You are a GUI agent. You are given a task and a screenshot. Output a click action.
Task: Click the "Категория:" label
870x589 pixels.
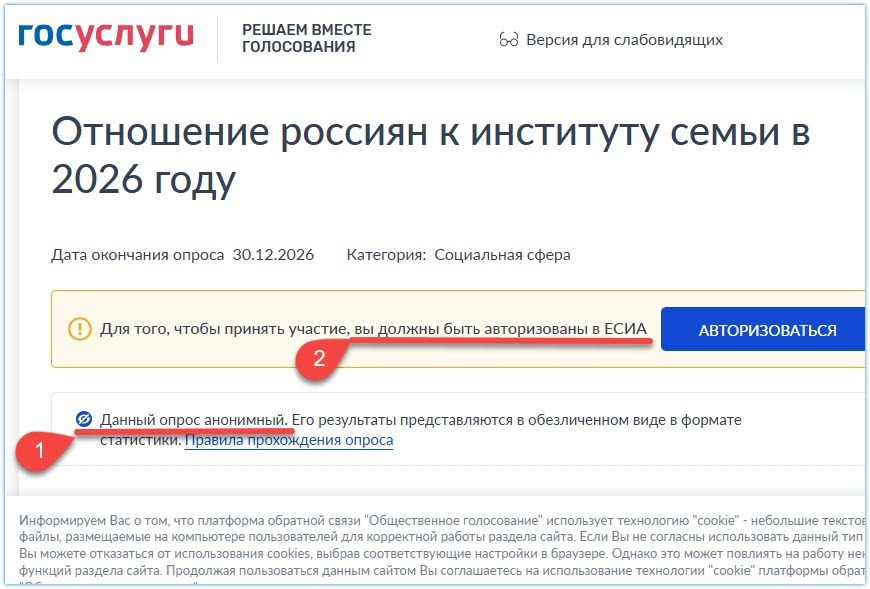386,255
